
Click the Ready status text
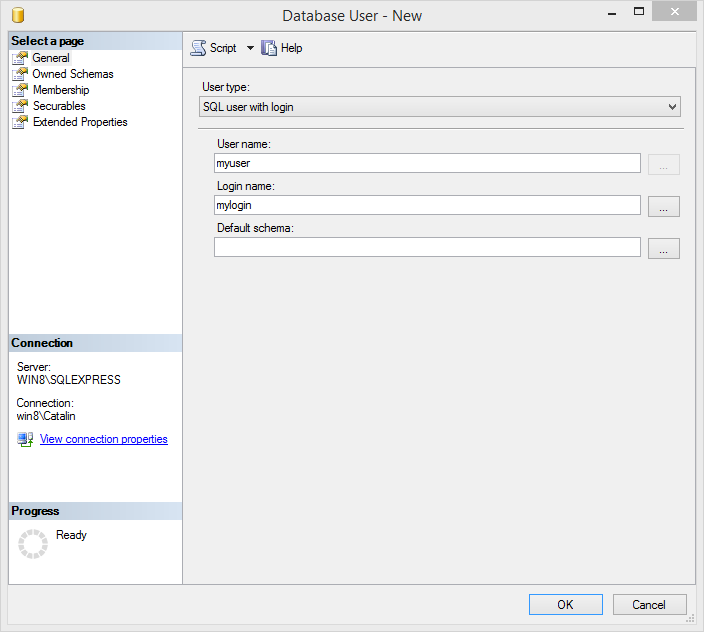click(71, 535)
